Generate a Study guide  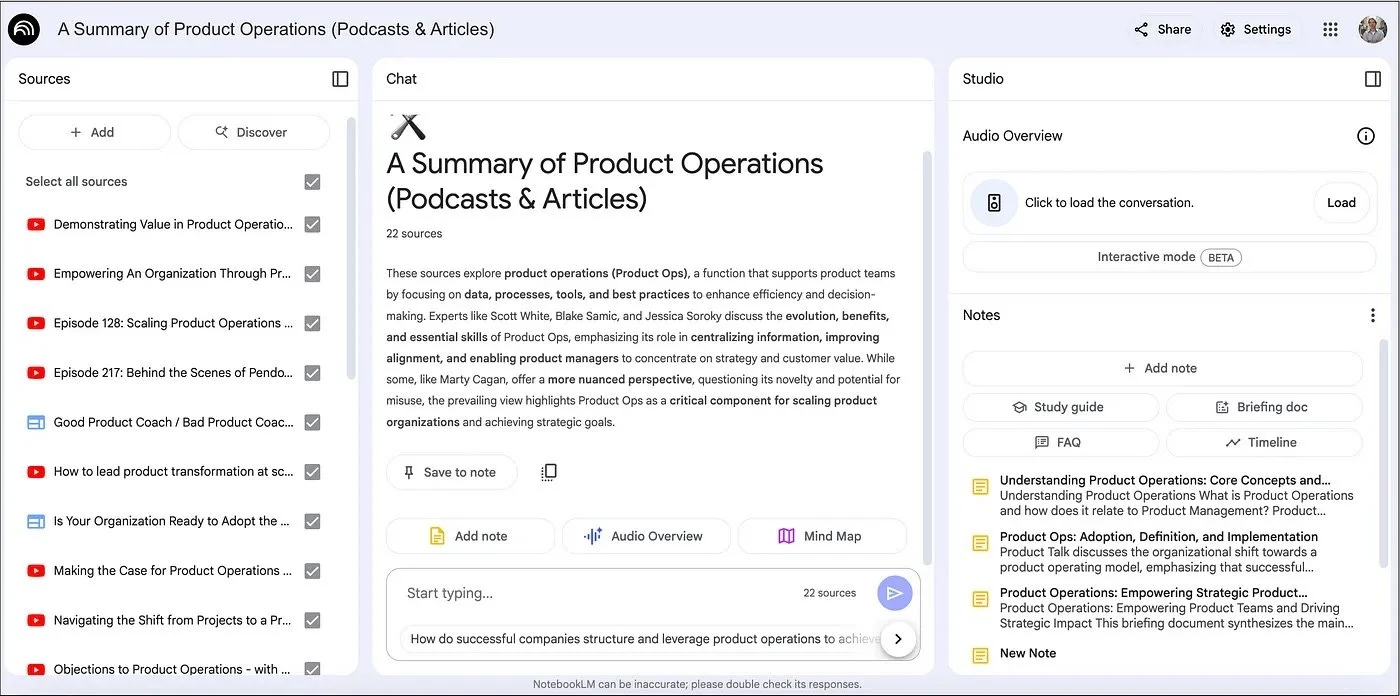pos(1060,406)
